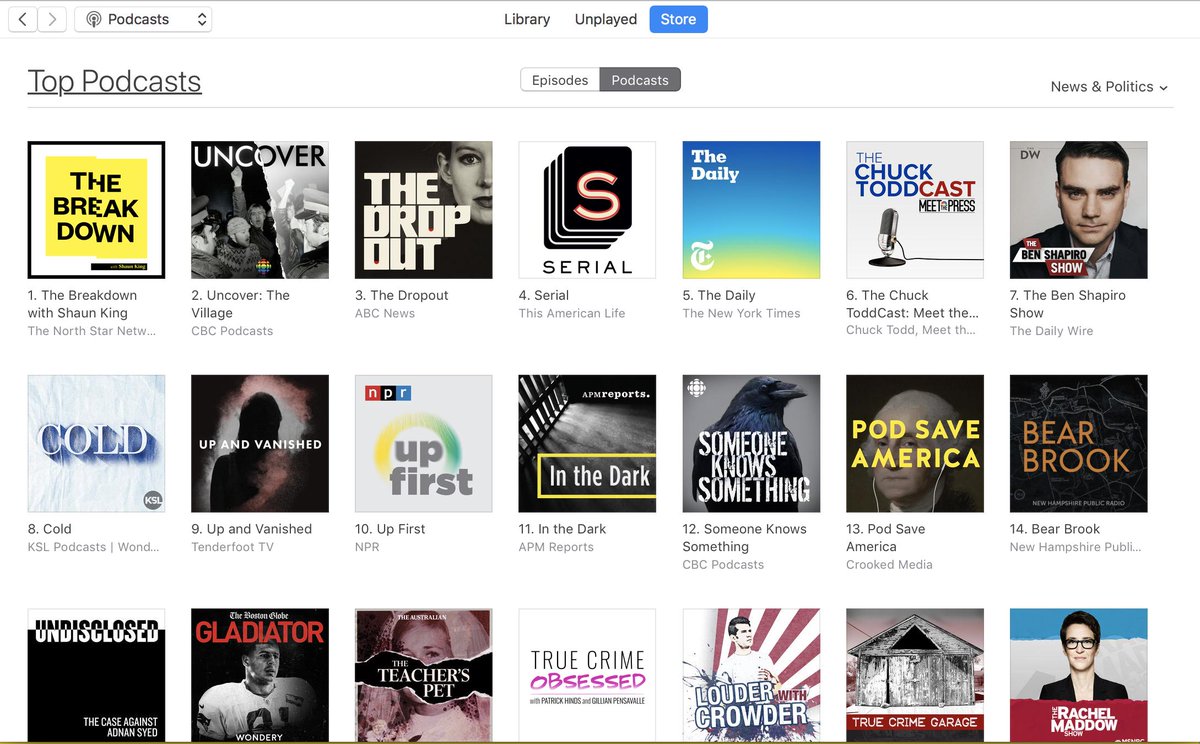The image size is (1200, 744).
Task: Open the Pod Save America artwork
Action: pyautogui.click(x=915, y=444)
